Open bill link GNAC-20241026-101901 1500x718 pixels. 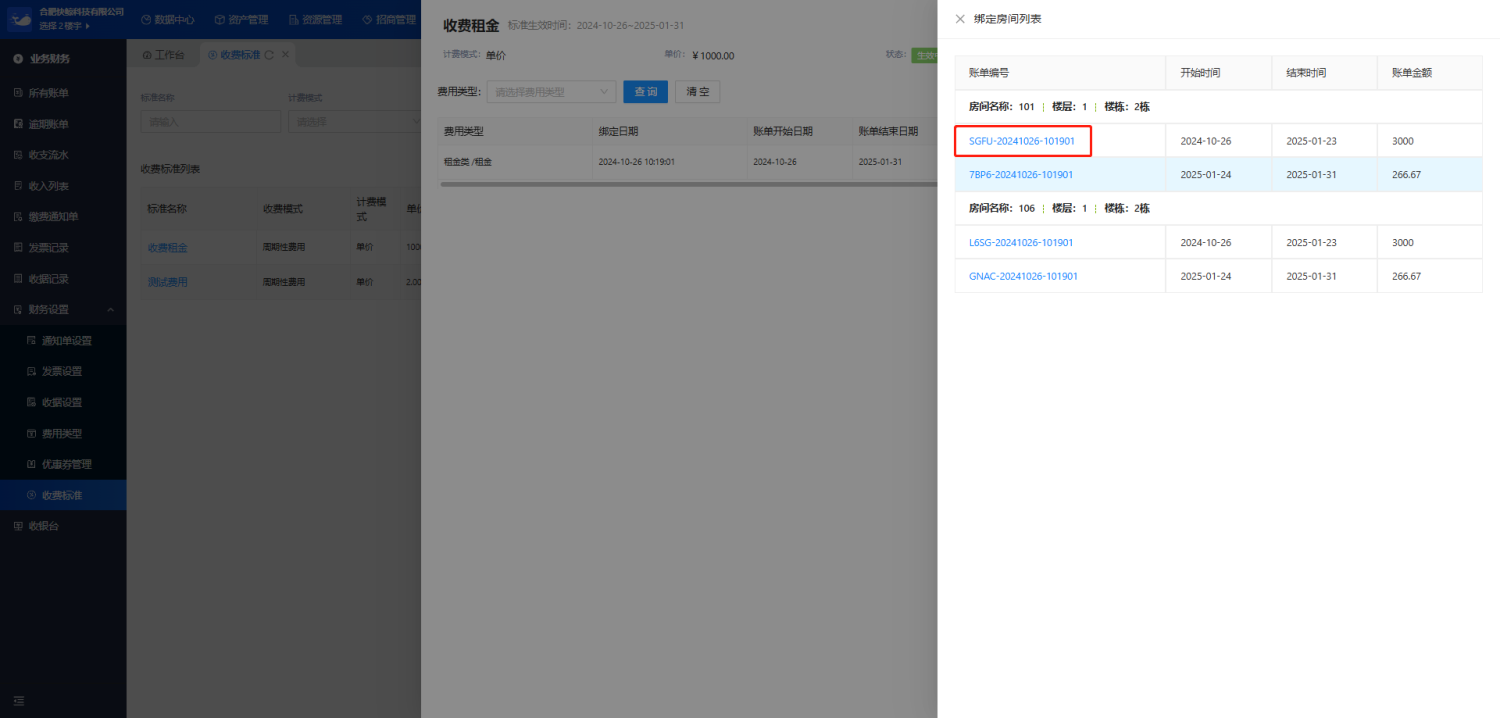pos(1023,276)
